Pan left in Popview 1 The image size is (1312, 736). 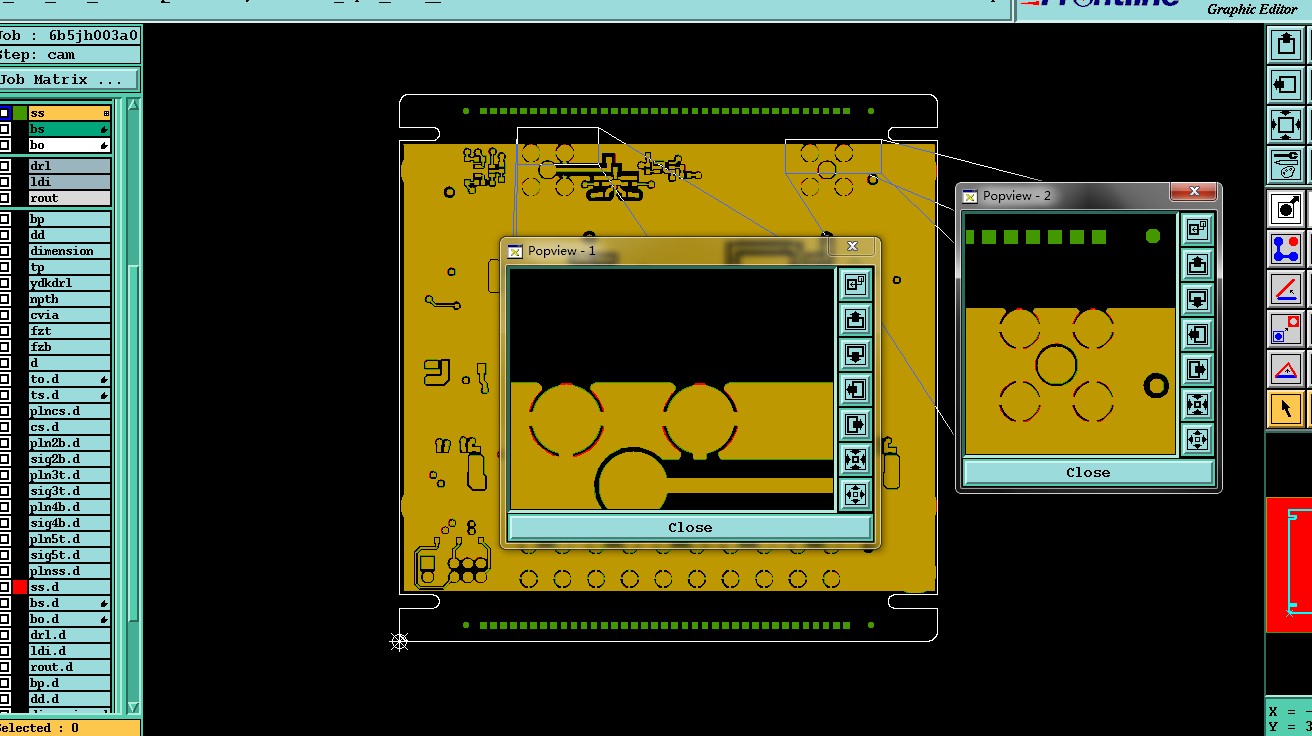tap(855, 389)
